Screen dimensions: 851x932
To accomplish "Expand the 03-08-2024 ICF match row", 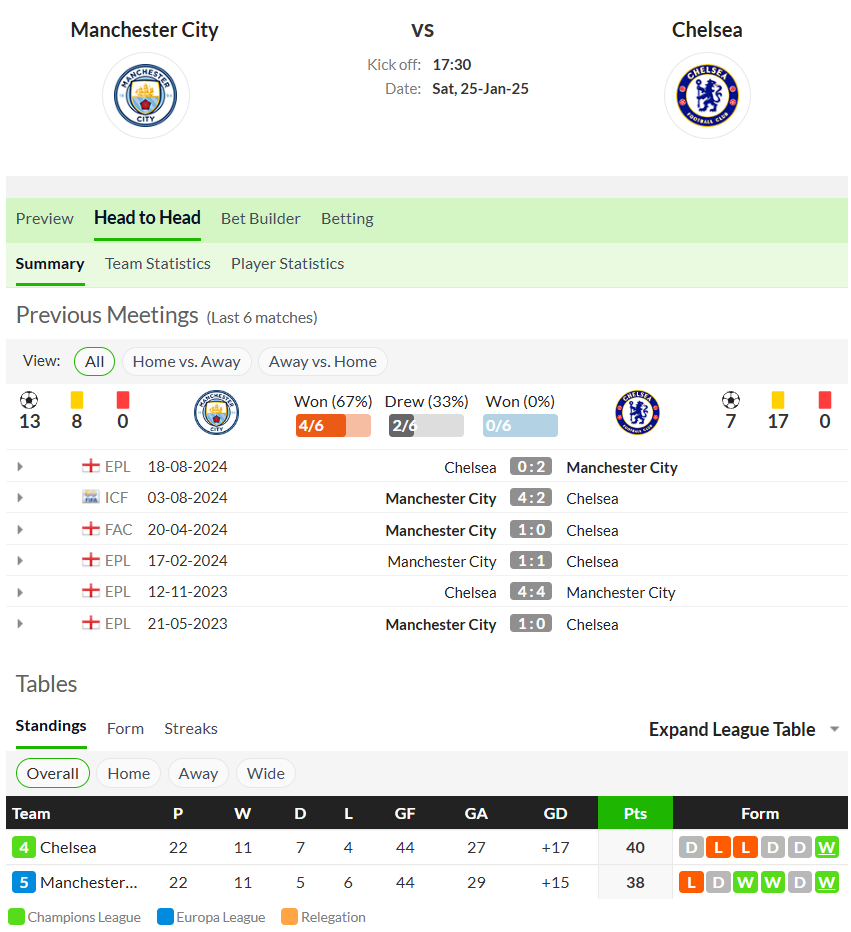I will (20, 498).
